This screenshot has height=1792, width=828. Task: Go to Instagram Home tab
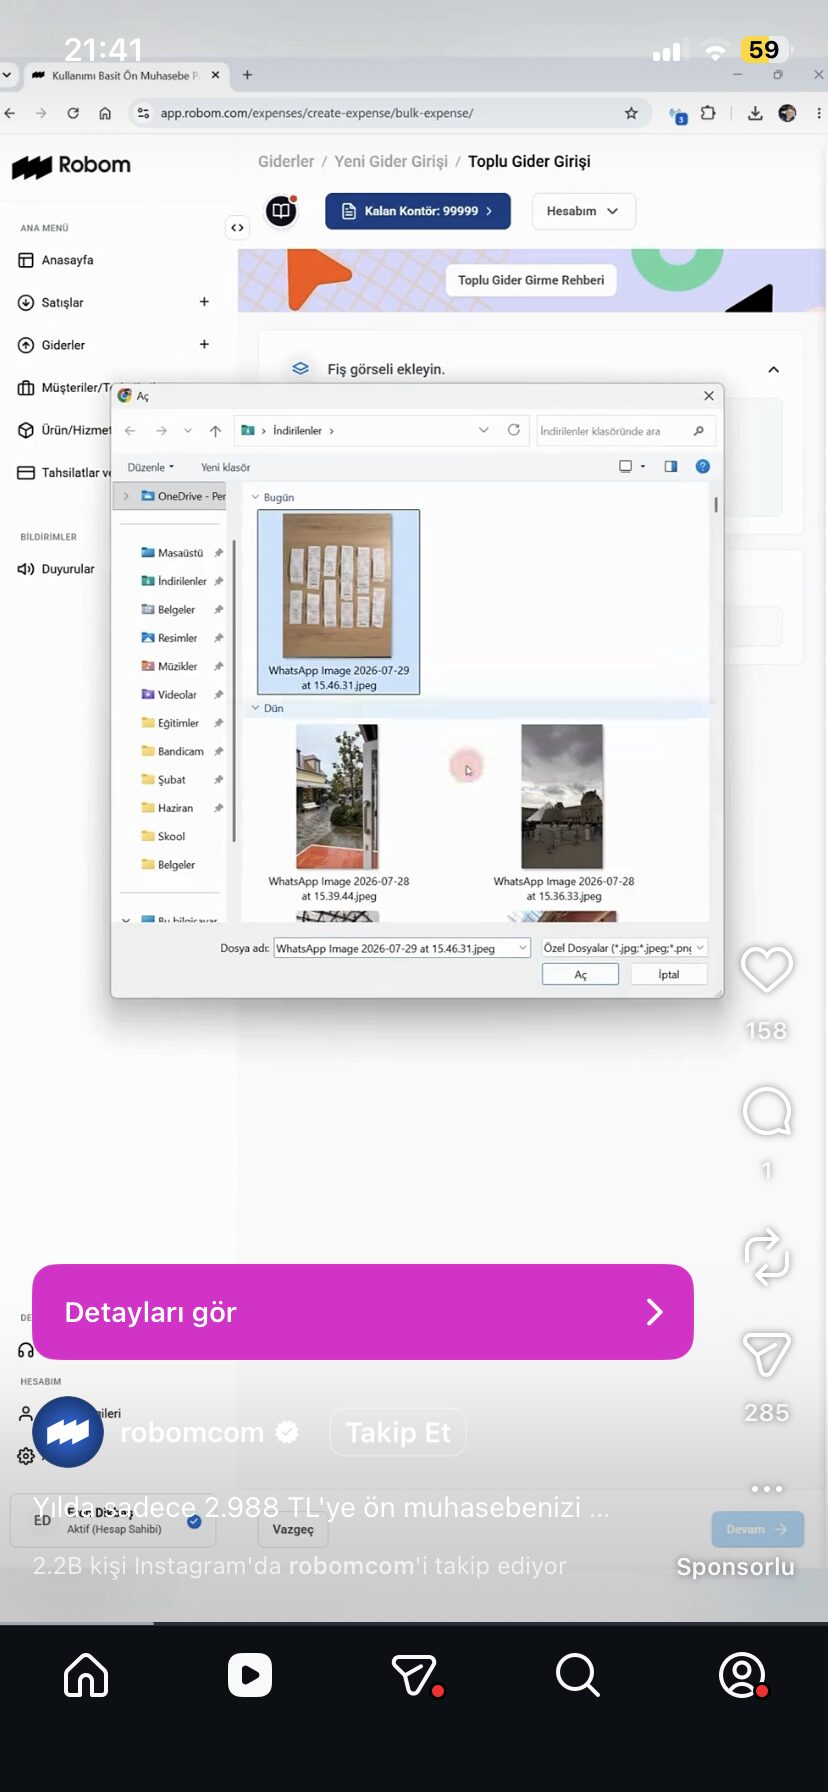point(86,1674)
